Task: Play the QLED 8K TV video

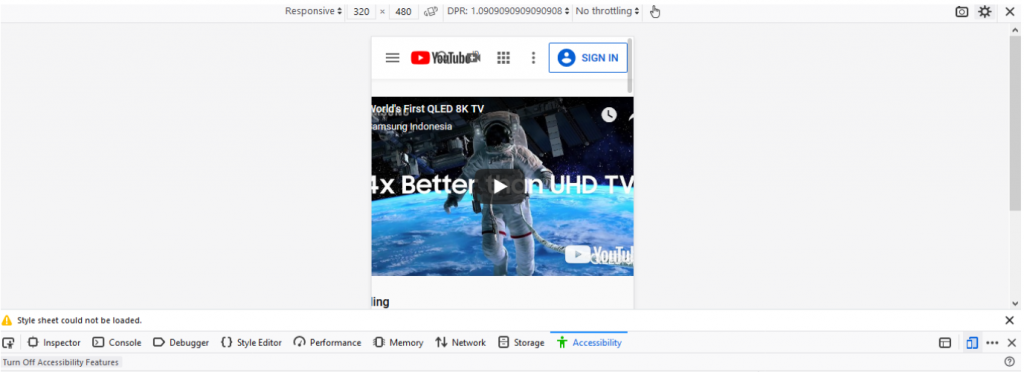Action: pyautogui.click(x=500, y=186)
